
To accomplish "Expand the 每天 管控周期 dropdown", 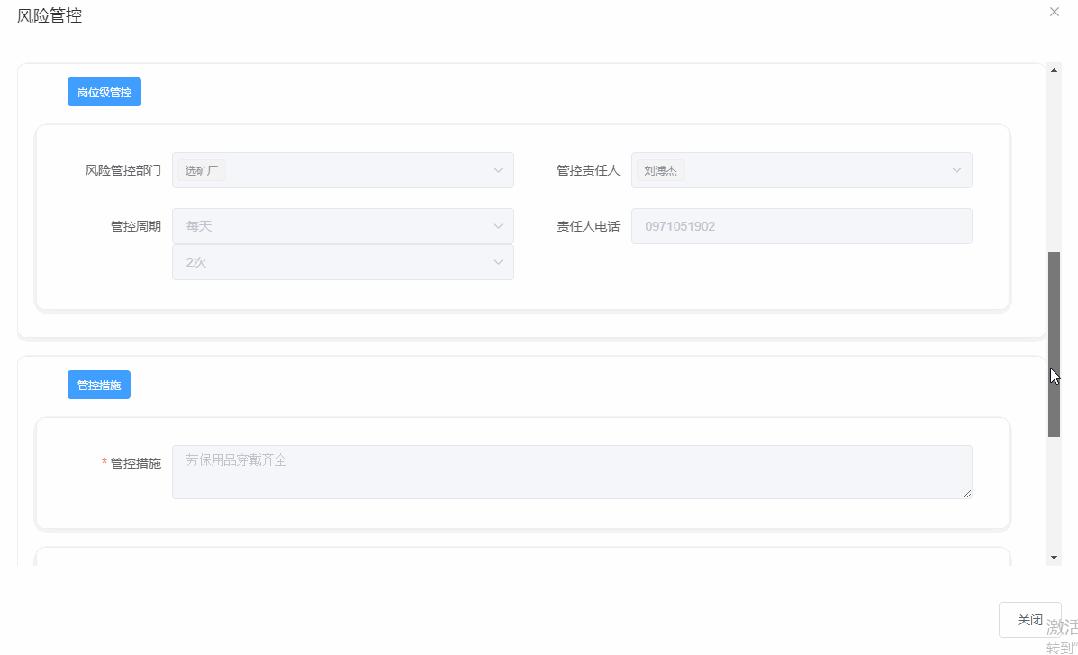I will coord(330,226).
